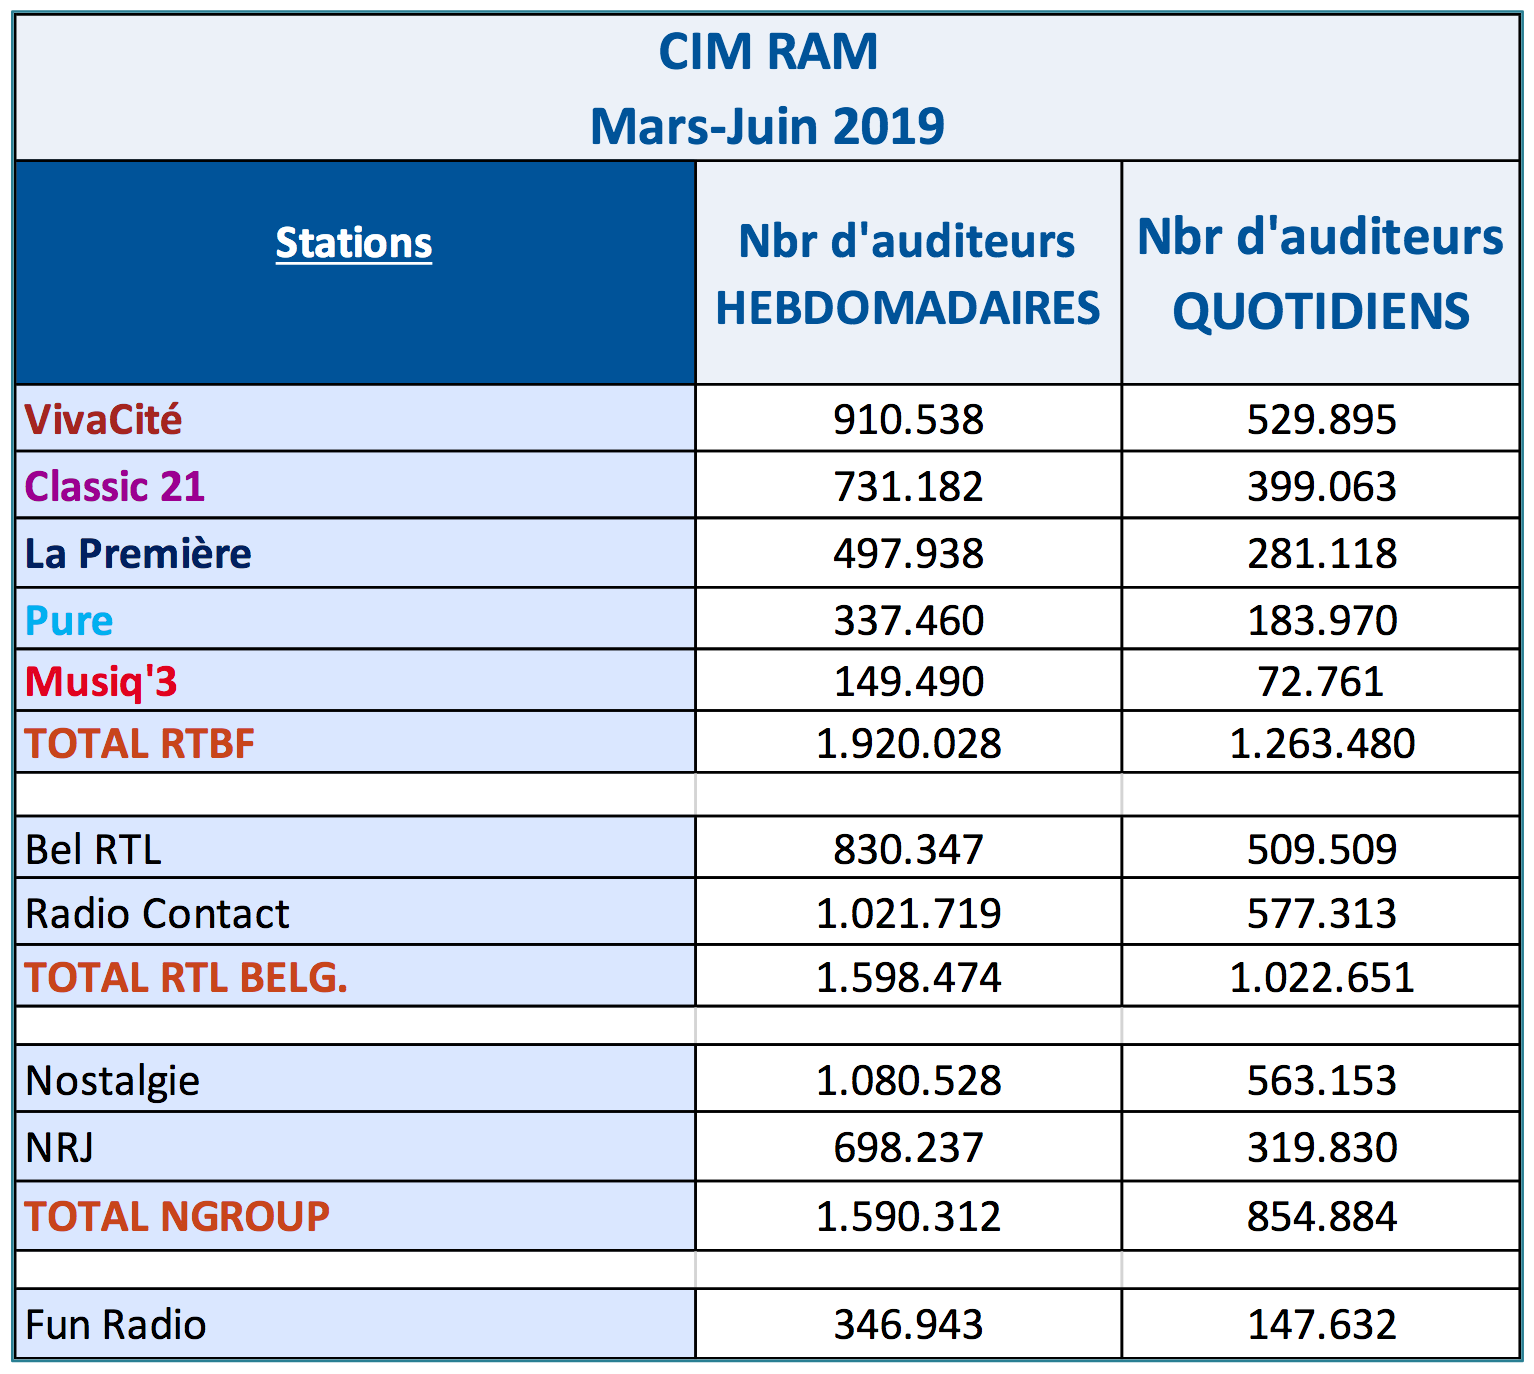Click VivaCité's weekly value 910.538
Image resolution: width=1534 pixels, height=1374 pixels.
pyautogui.click(x=908, y=419)
